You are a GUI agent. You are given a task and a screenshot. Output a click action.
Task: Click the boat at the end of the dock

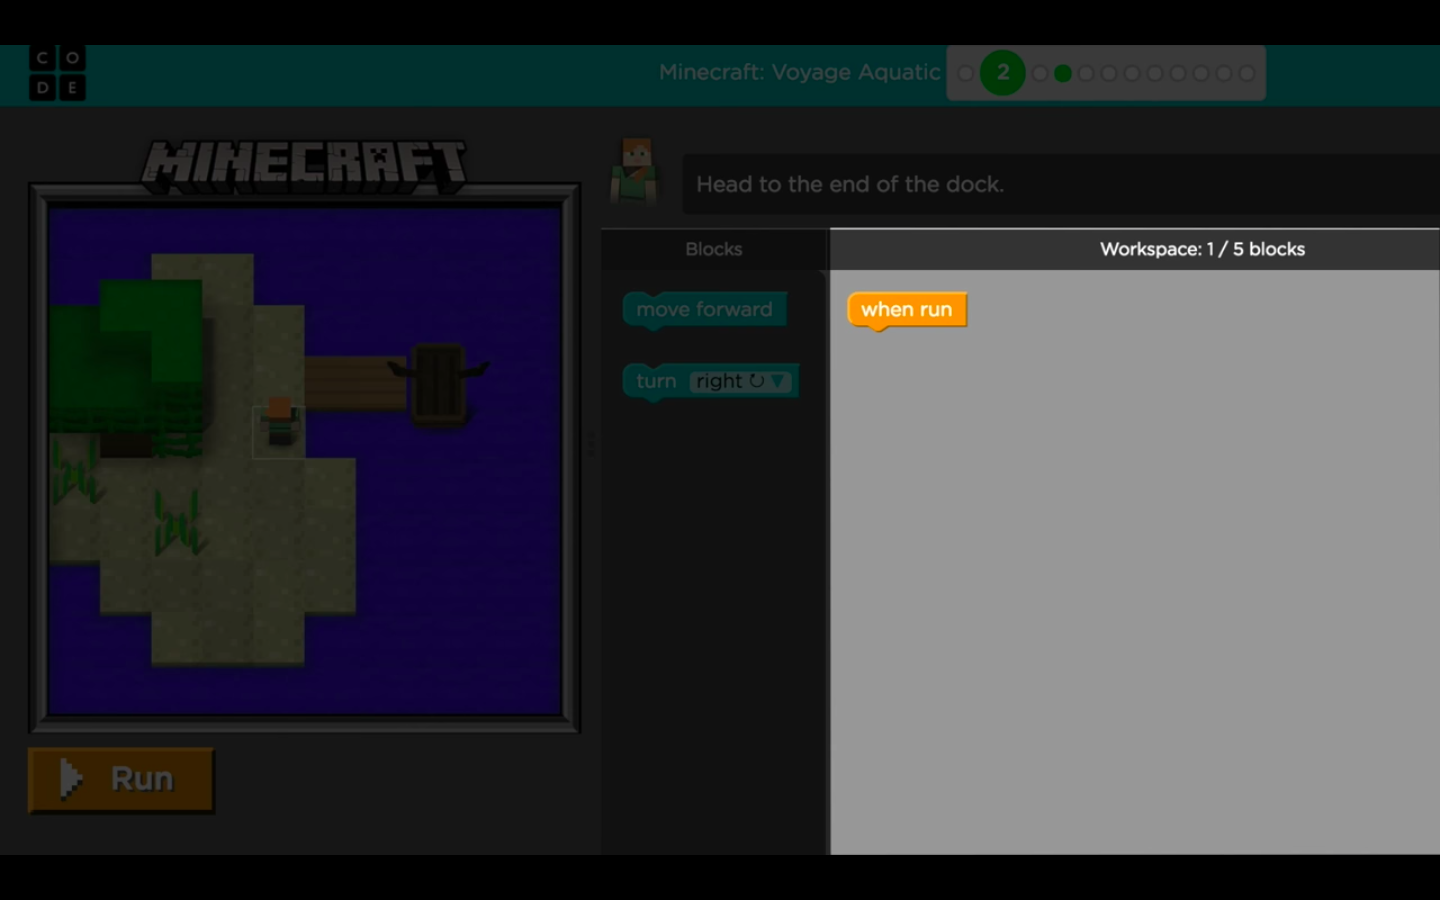438,383
